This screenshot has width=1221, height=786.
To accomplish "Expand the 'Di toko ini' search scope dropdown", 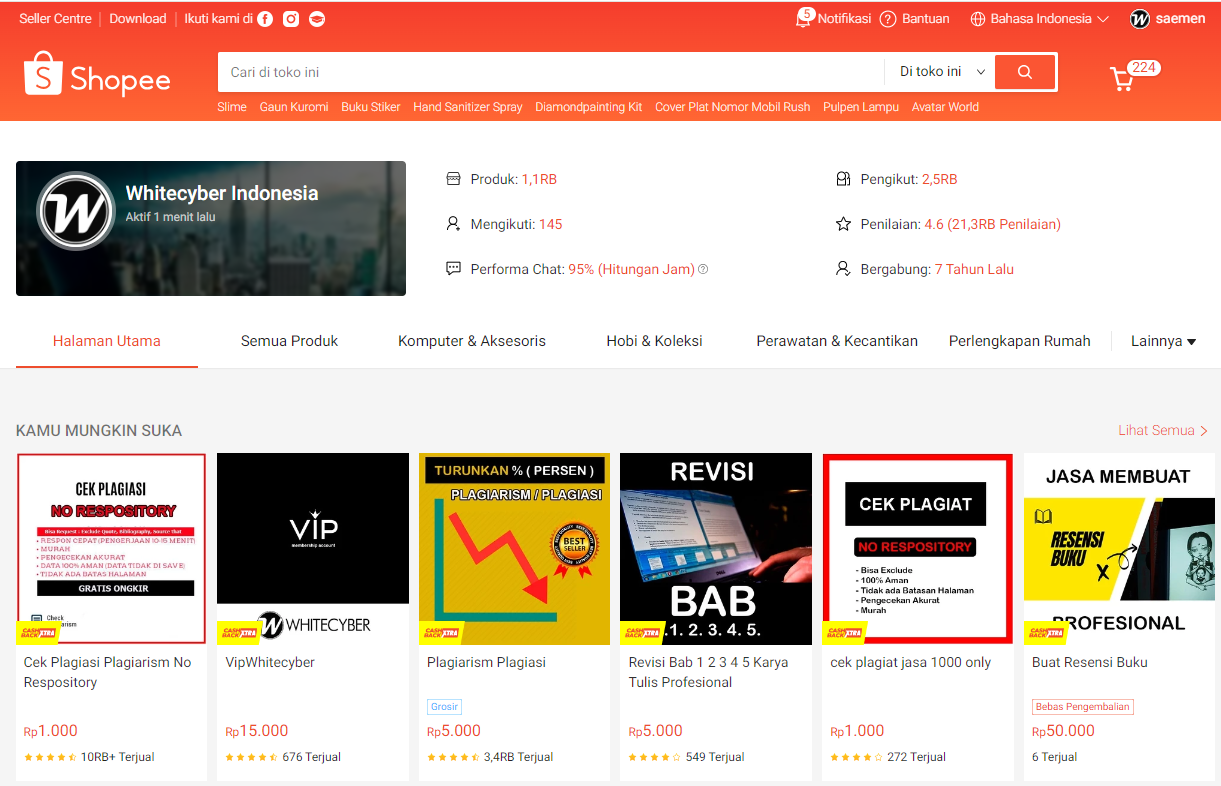I will pos(942,72).
